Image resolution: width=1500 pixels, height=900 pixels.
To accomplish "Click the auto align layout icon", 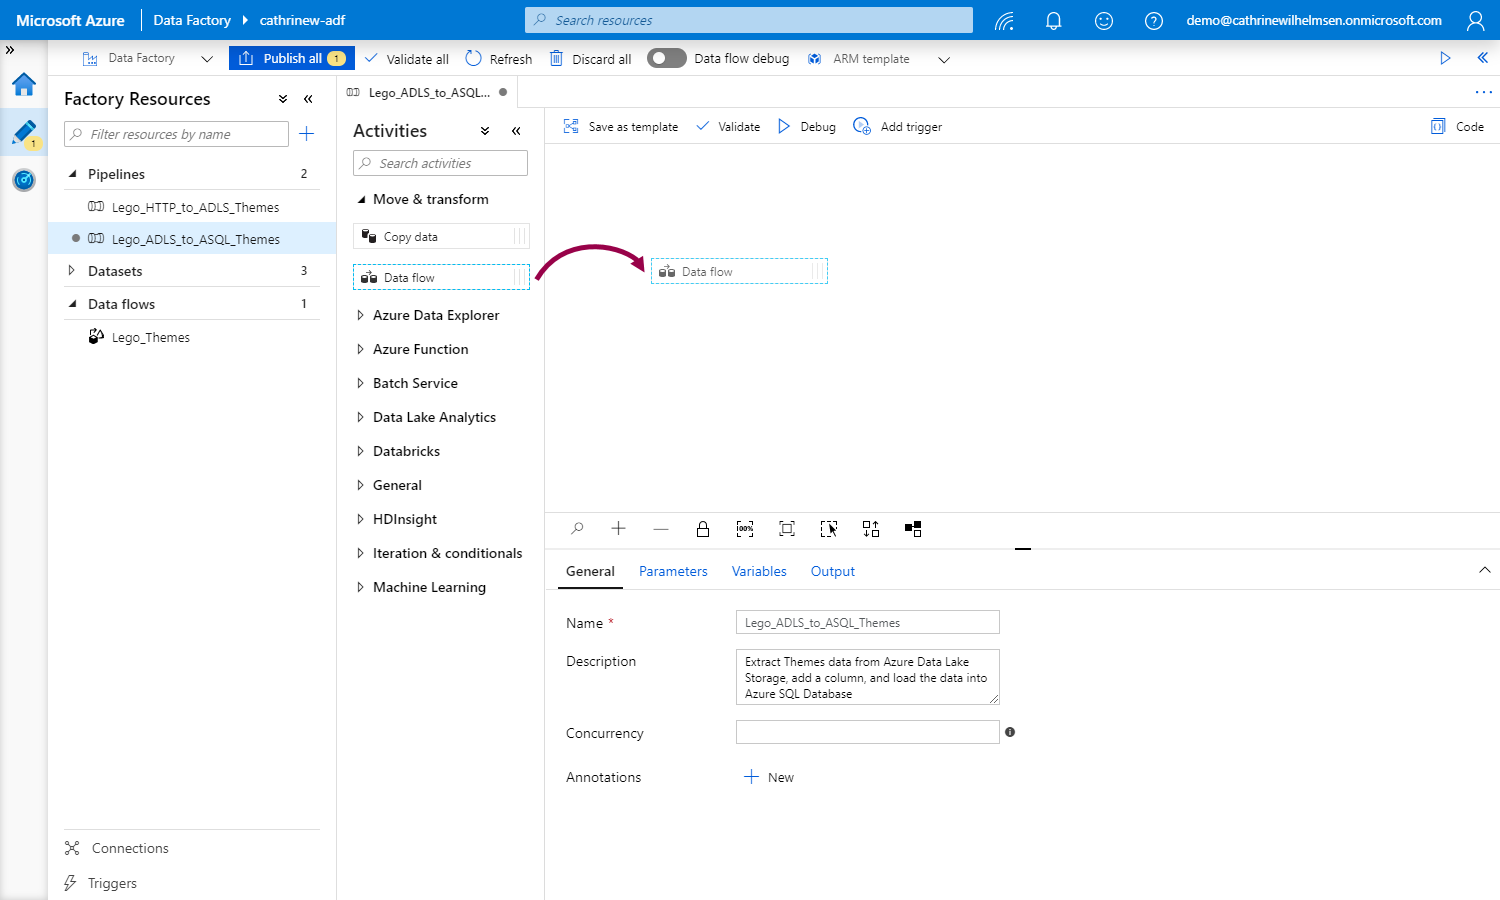I will 871,529.
